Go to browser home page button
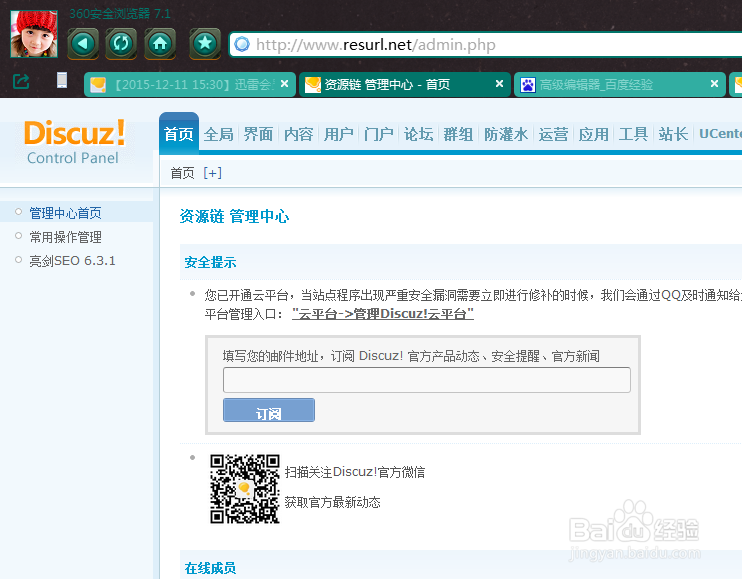Viewport: 742px width, 579px height. click(160, 44)
